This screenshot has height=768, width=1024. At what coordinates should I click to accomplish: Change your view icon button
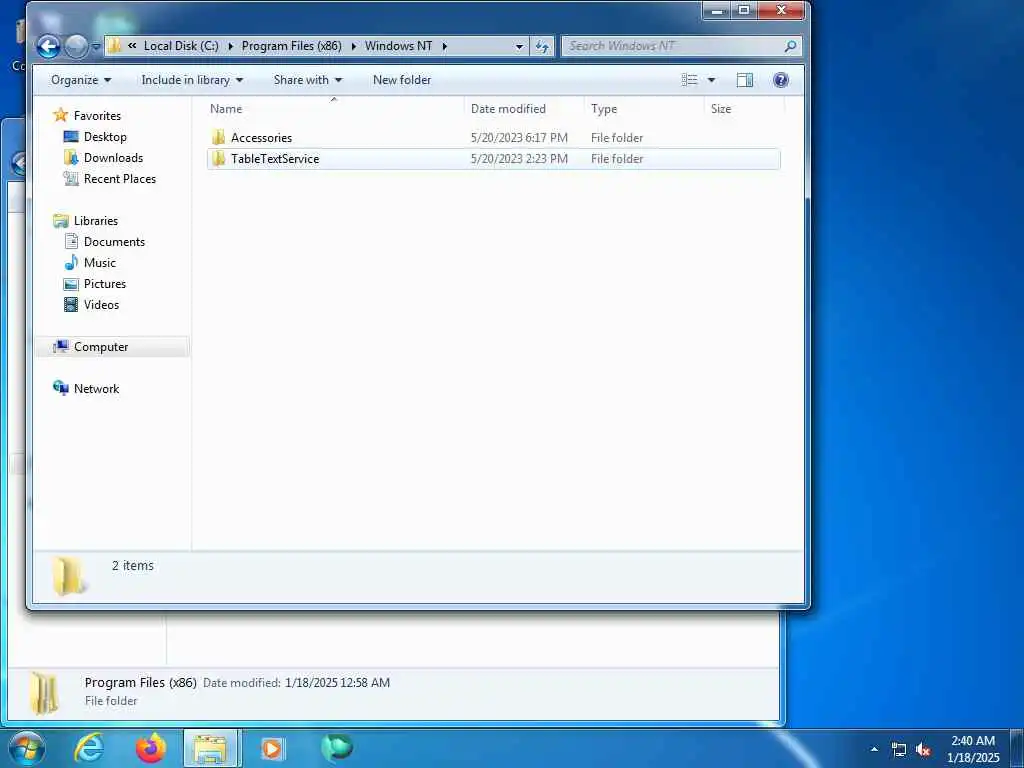coord(690,80)
